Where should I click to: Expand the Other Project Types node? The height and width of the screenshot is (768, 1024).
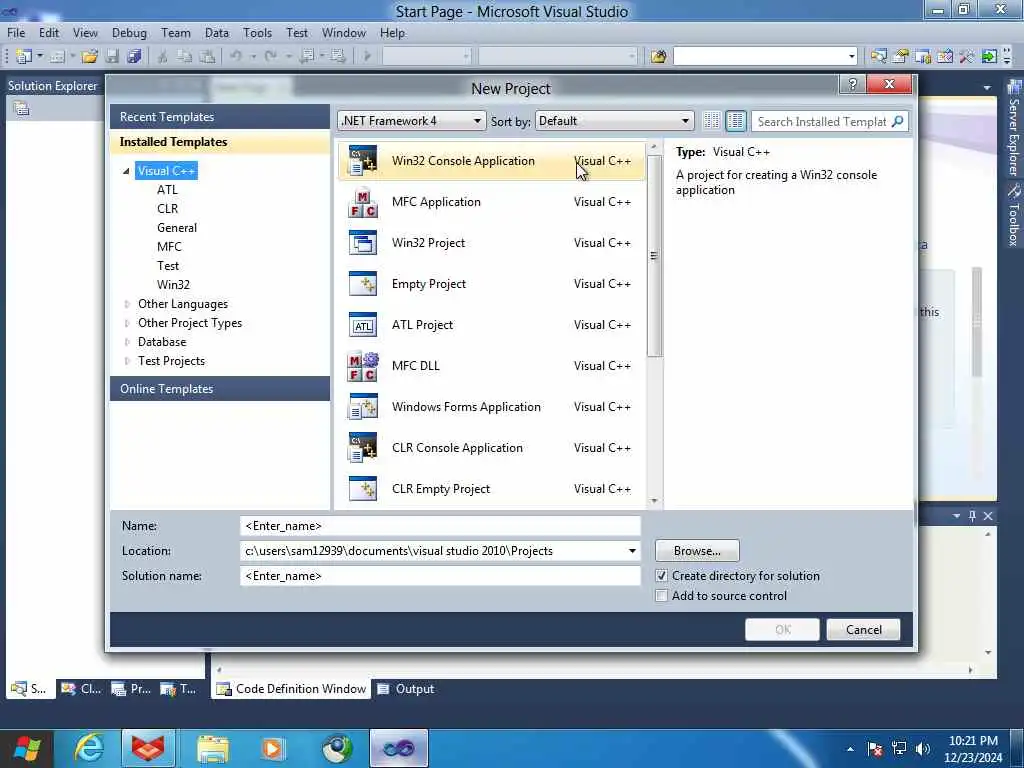click(127, 323)
